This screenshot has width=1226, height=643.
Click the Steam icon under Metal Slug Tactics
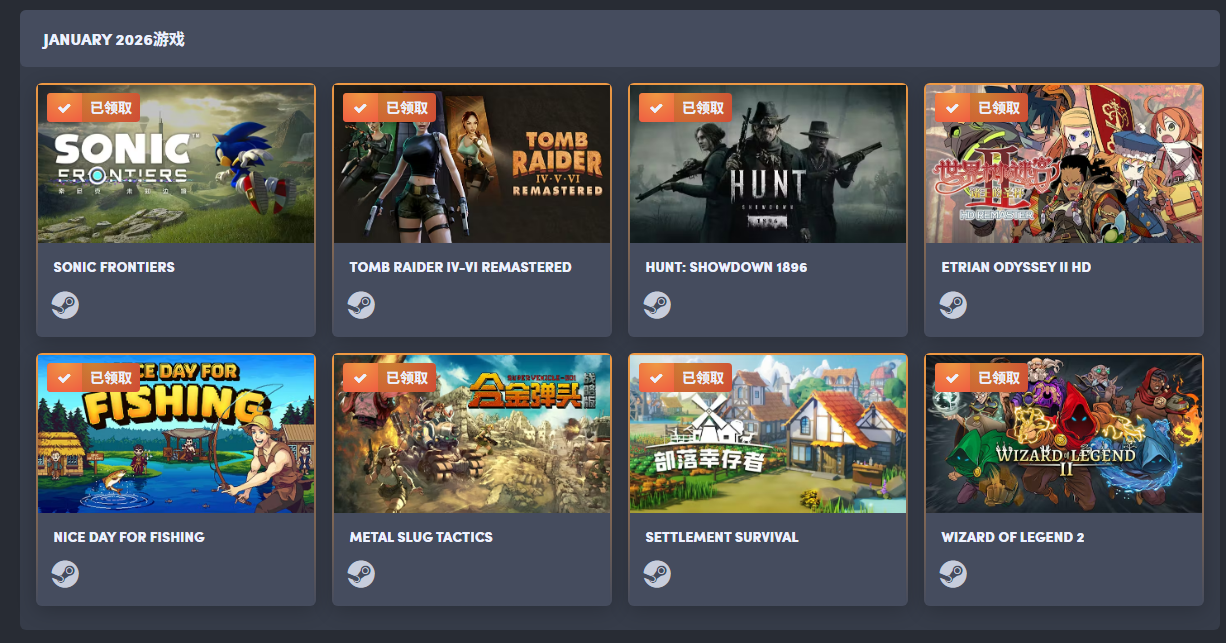point(361,574)
